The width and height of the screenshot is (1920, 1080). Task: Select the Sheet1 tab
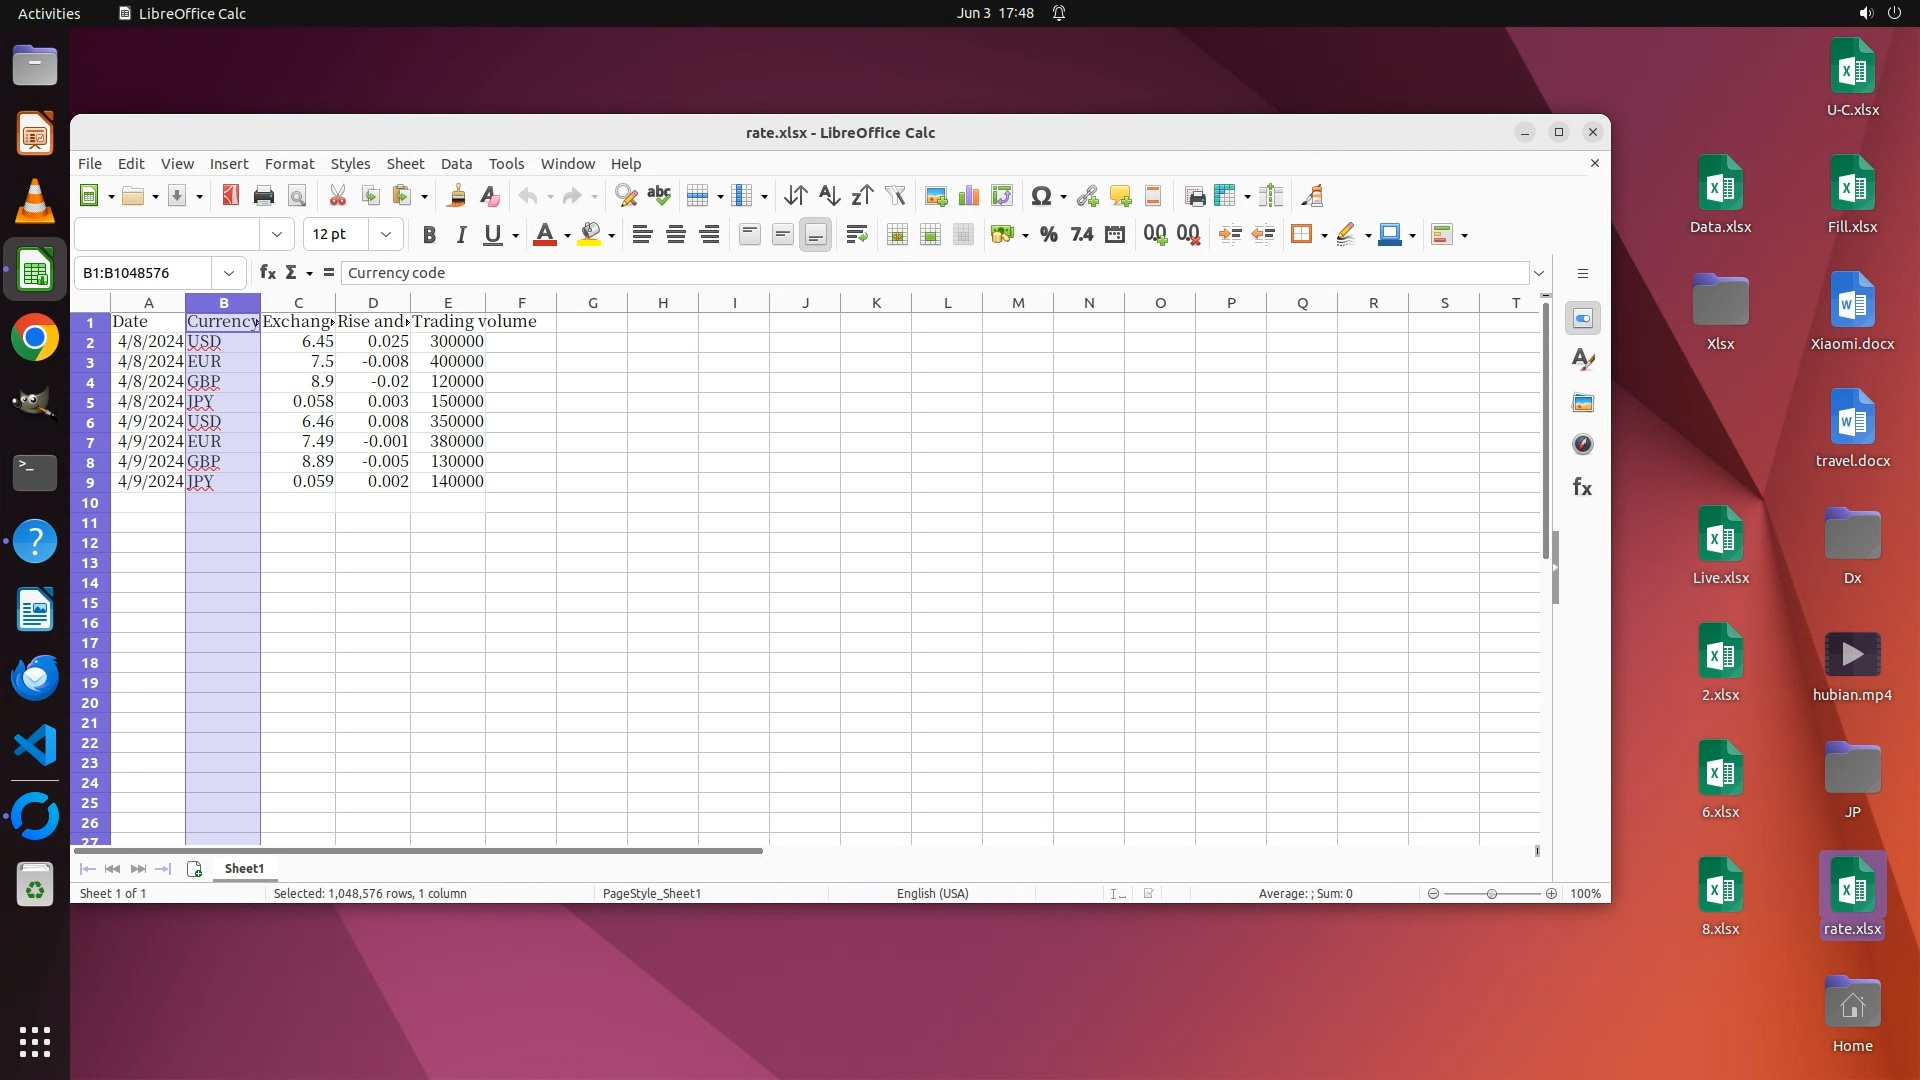[244, 869]
